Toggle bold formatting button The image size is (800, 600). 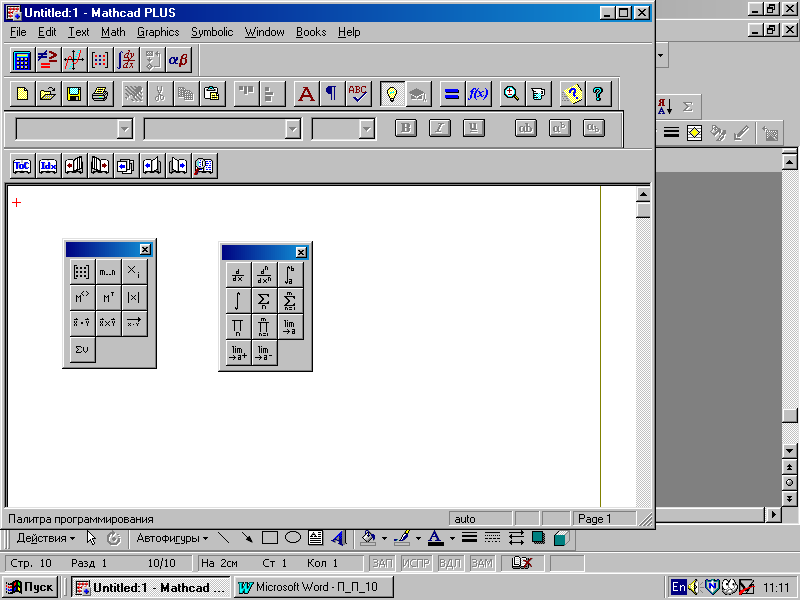(x=406, y=128)
